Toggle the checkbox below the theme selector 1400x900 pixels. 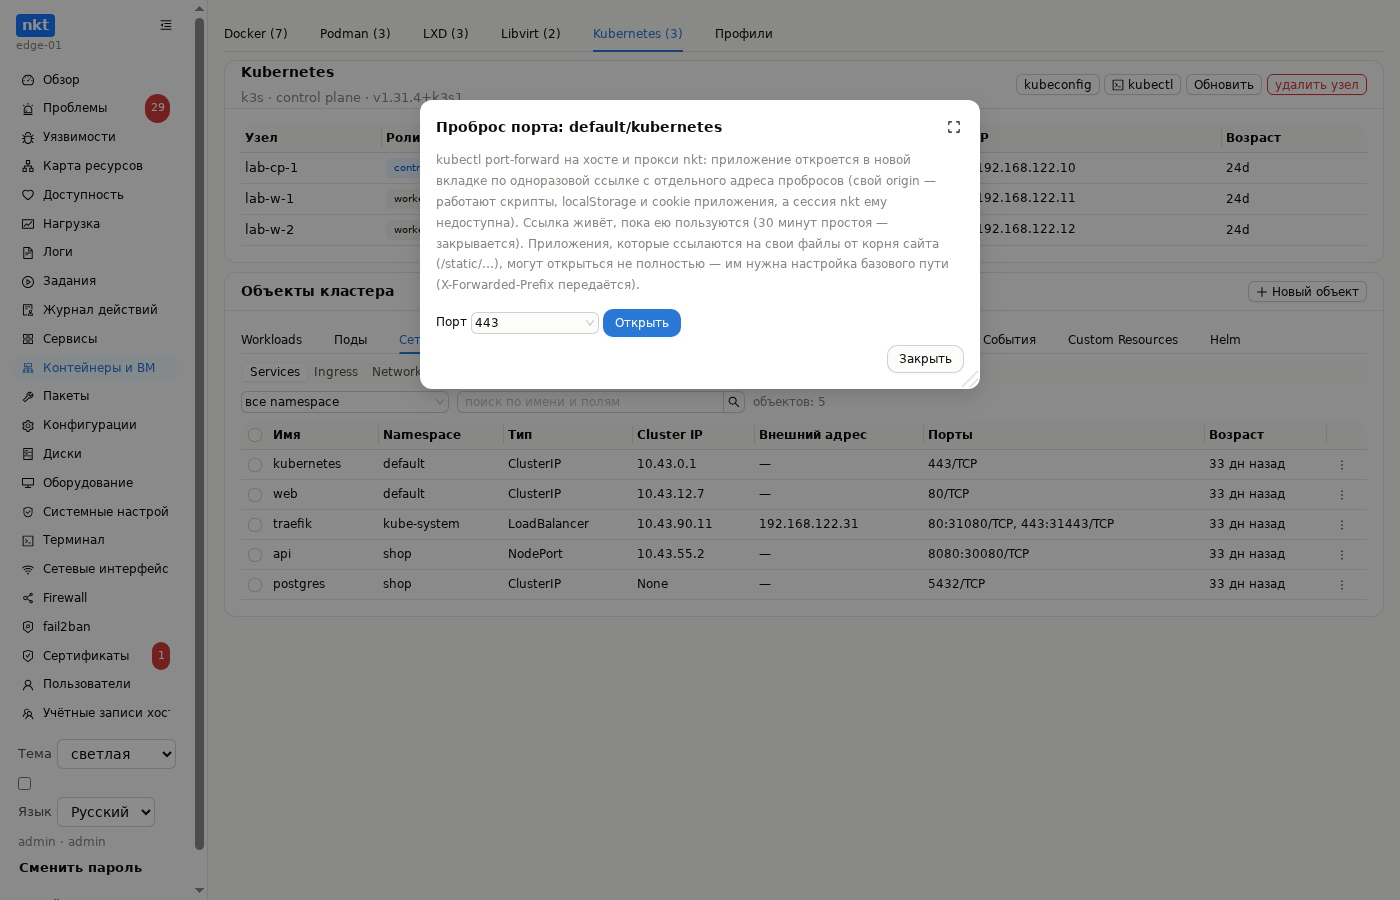coord(25,784)
